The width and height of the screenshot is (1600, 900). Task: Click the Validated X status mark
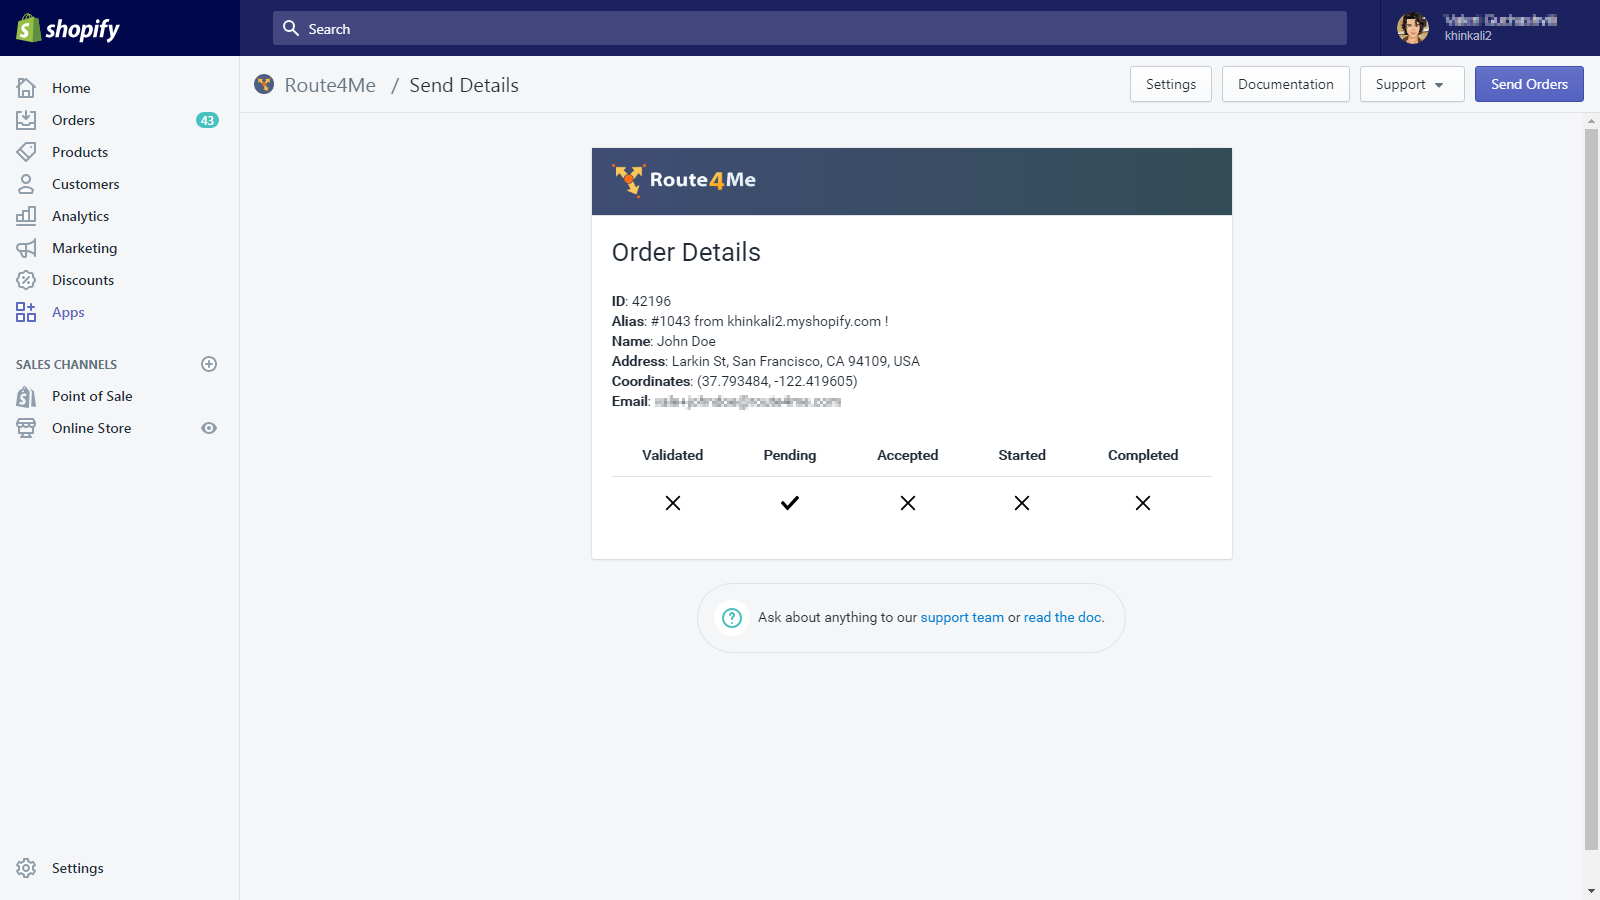coord(673,503)
